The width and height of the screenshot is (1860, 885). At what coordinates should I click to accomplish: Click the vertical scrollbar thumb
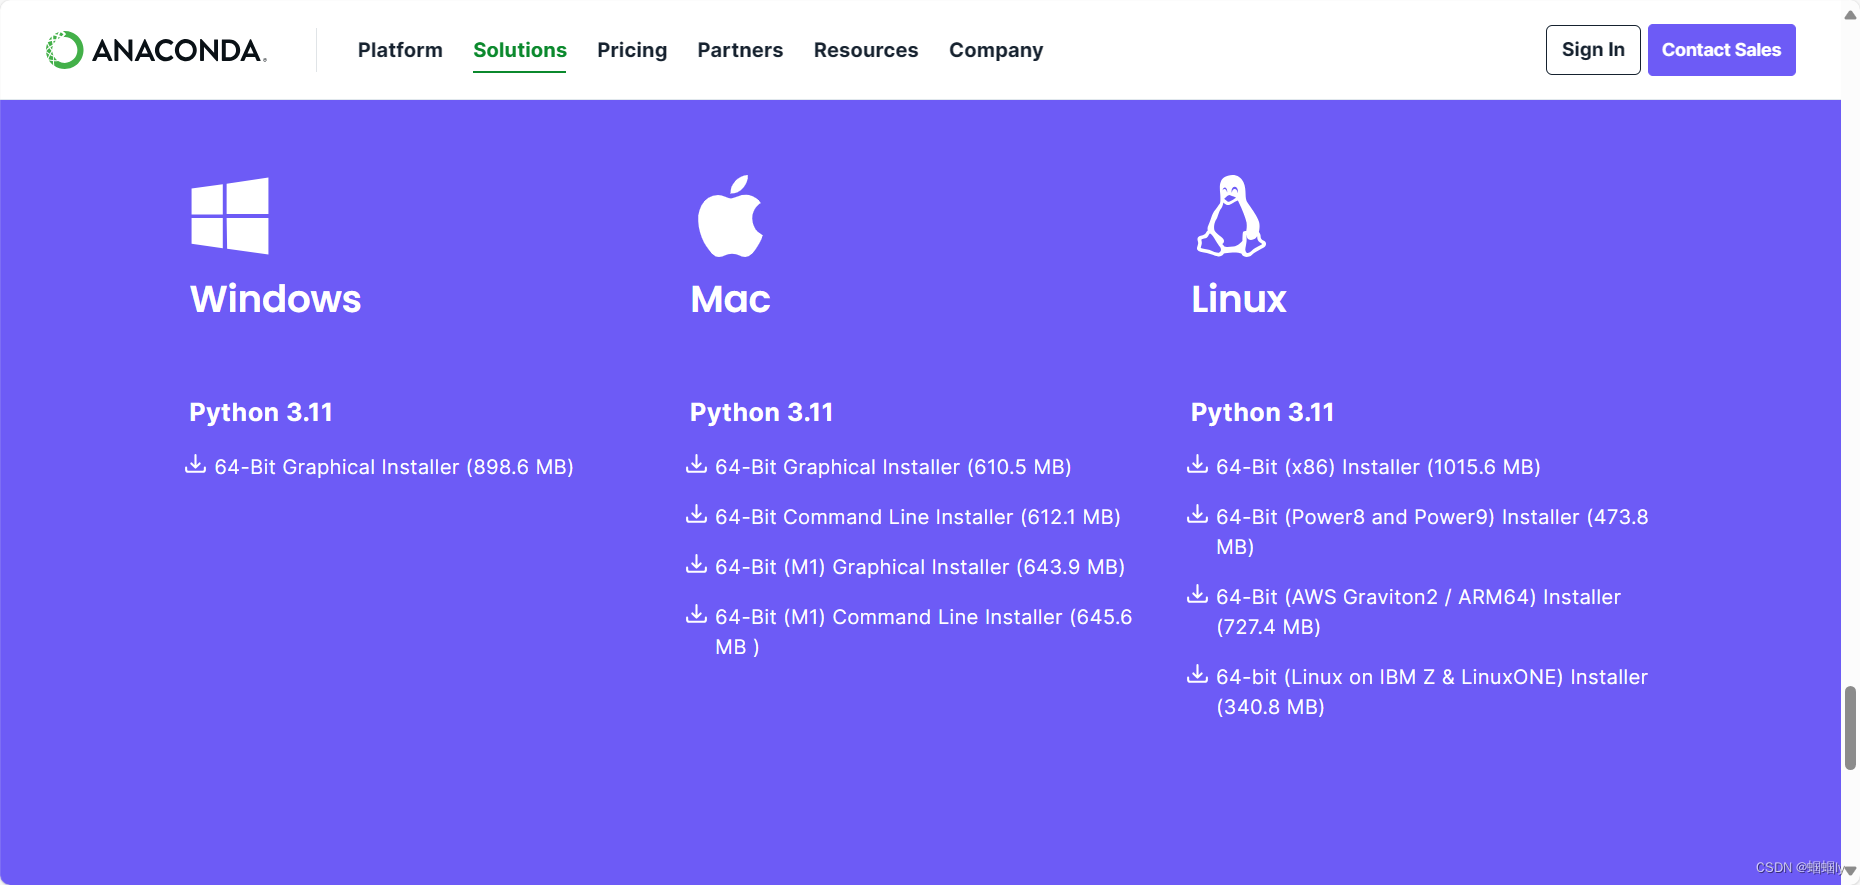(1850, 728)
